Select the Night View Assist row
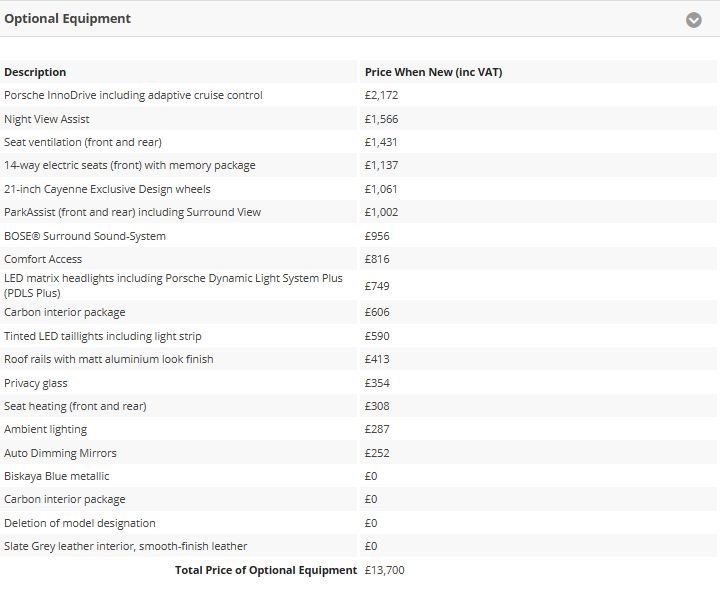Screen dimensions: 722x600 47,119
